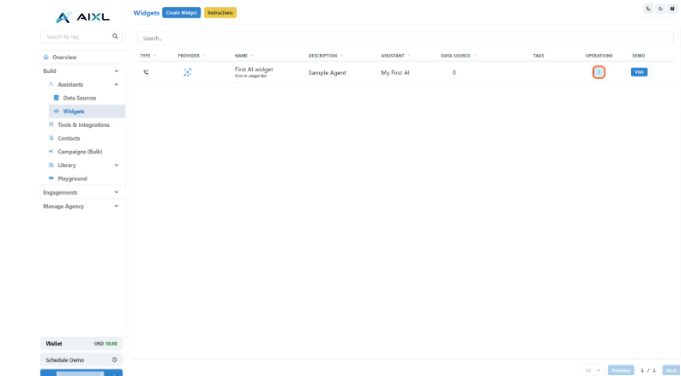Open Data Sources in the sidebar
681x376 pixels.
click(x=79, y=98)
